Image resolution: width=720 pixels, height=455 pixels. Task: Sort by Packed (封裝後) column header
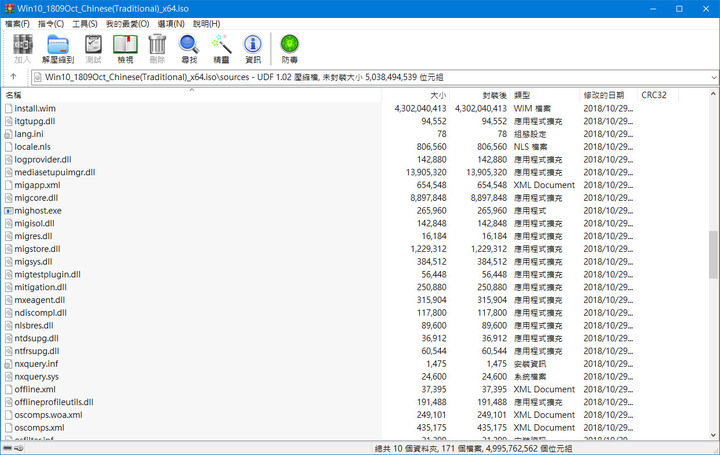(x=479, y=95)
